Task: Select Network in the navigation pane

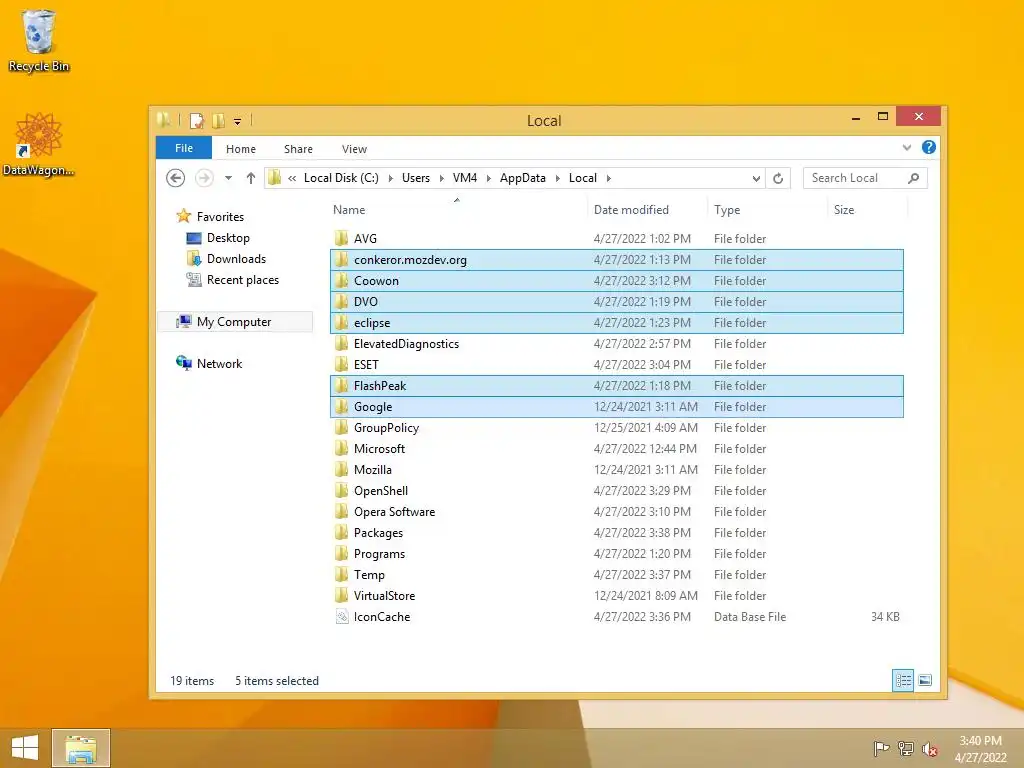Action: 219,363
